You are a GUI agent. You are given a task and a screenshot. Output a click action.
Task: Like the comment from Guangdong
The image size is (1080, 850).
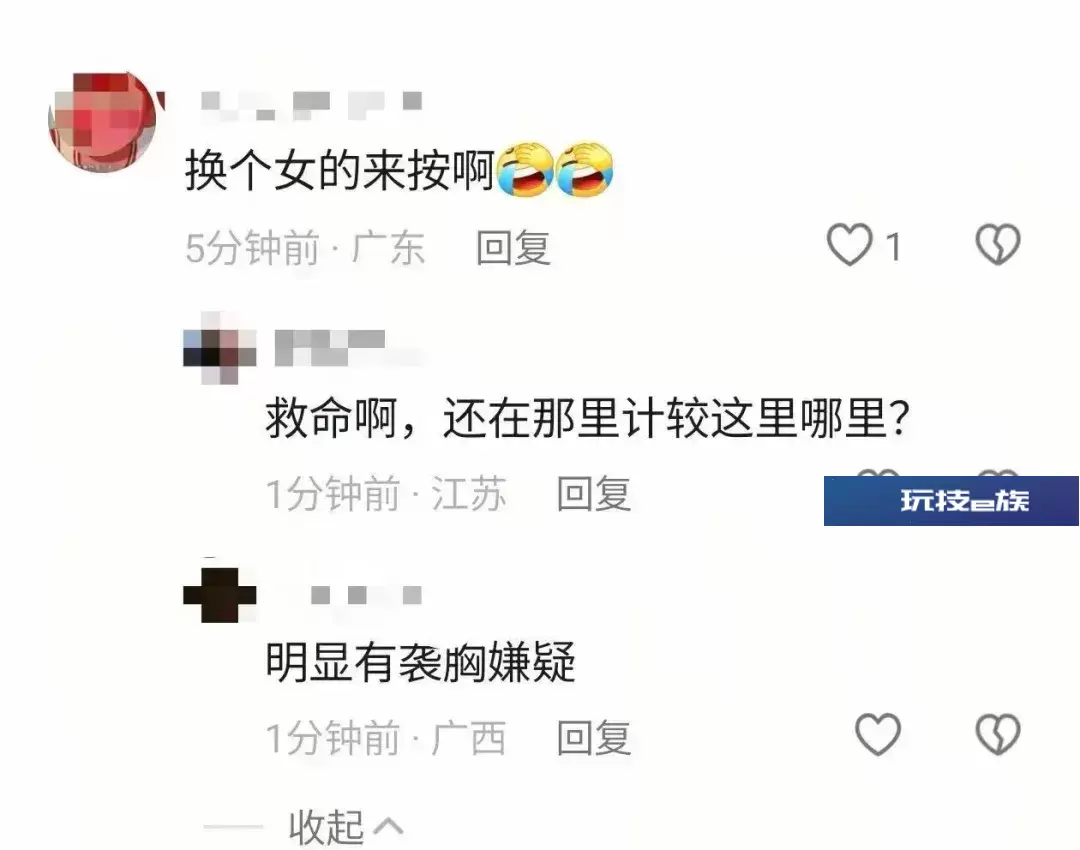pyautogui.click(x=849, y=245)
